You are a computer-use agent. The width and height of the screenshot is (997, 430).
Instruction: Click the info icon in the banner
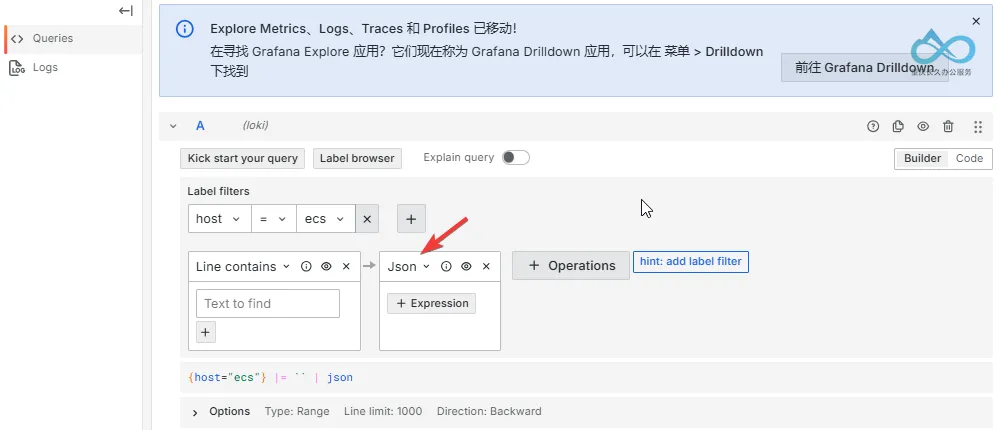click(x=184, y=29)
